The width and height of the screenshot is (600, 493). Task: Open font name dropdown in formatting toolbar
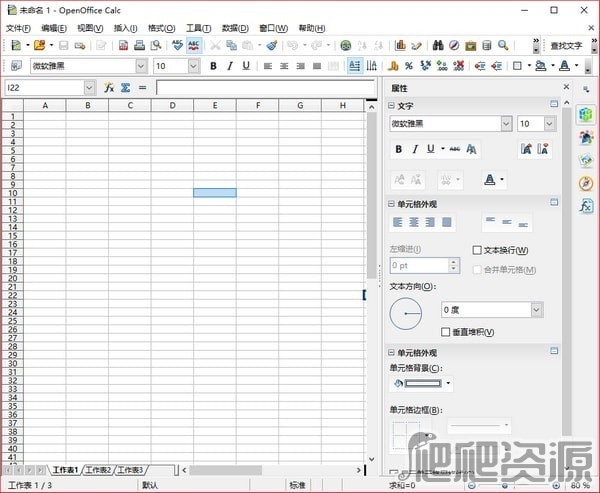[141, 66]
